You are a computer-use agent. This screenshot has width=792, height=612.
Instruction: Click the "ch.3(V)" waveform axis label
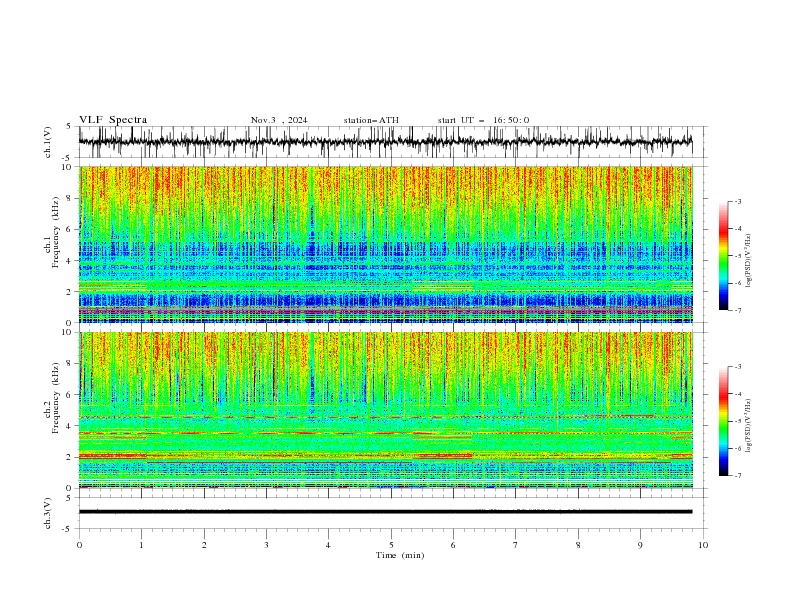click(x=48, y=513)
